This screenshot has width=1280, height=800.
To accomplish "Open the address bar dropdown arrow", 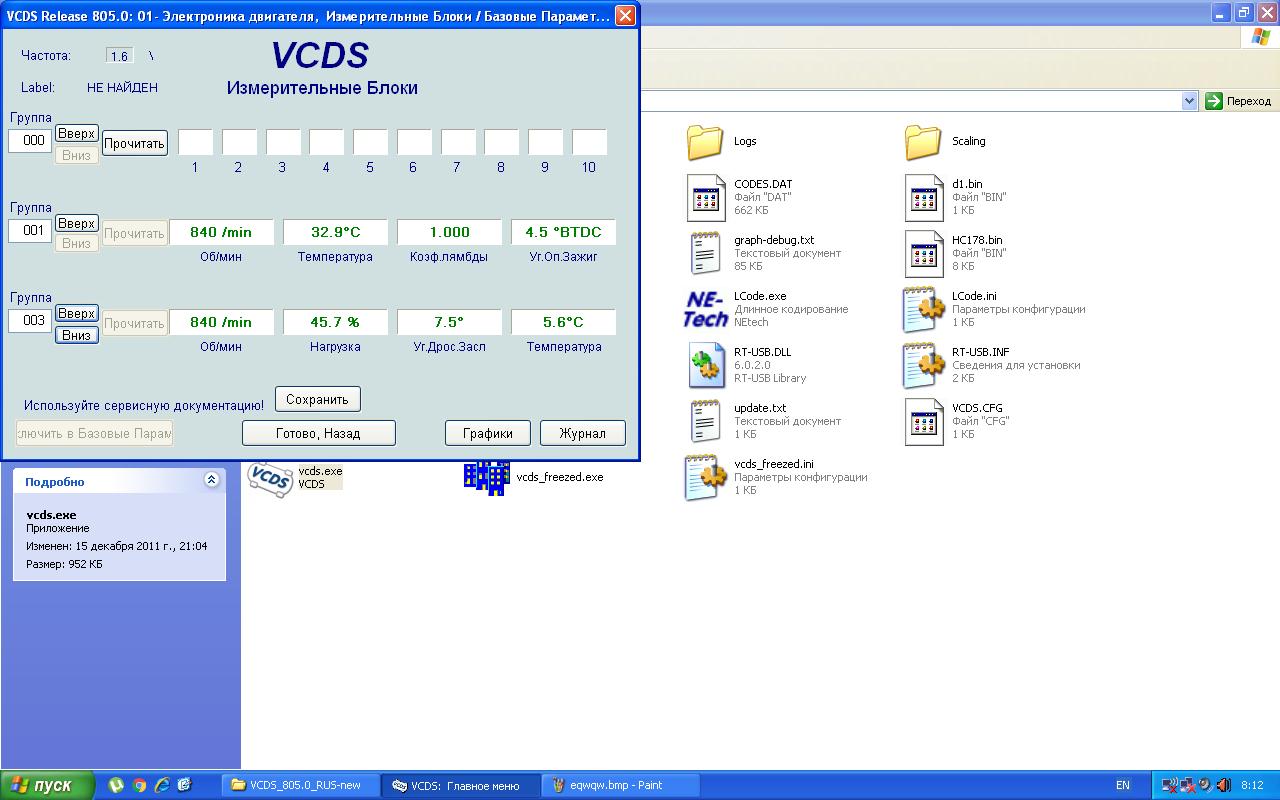I will pyautogui.click(x=1189, y=101).
